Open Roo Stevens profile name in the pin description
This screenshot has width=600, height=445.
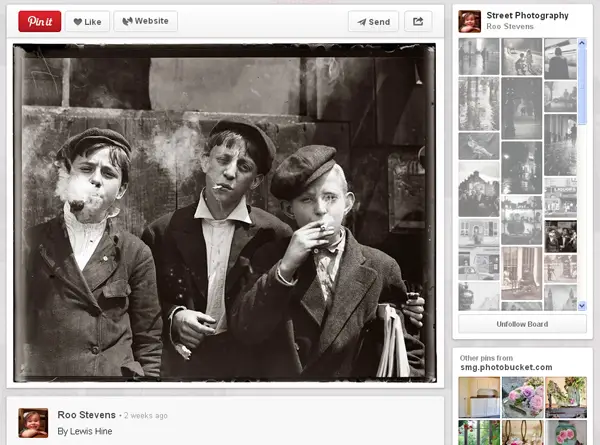point(86,415)
